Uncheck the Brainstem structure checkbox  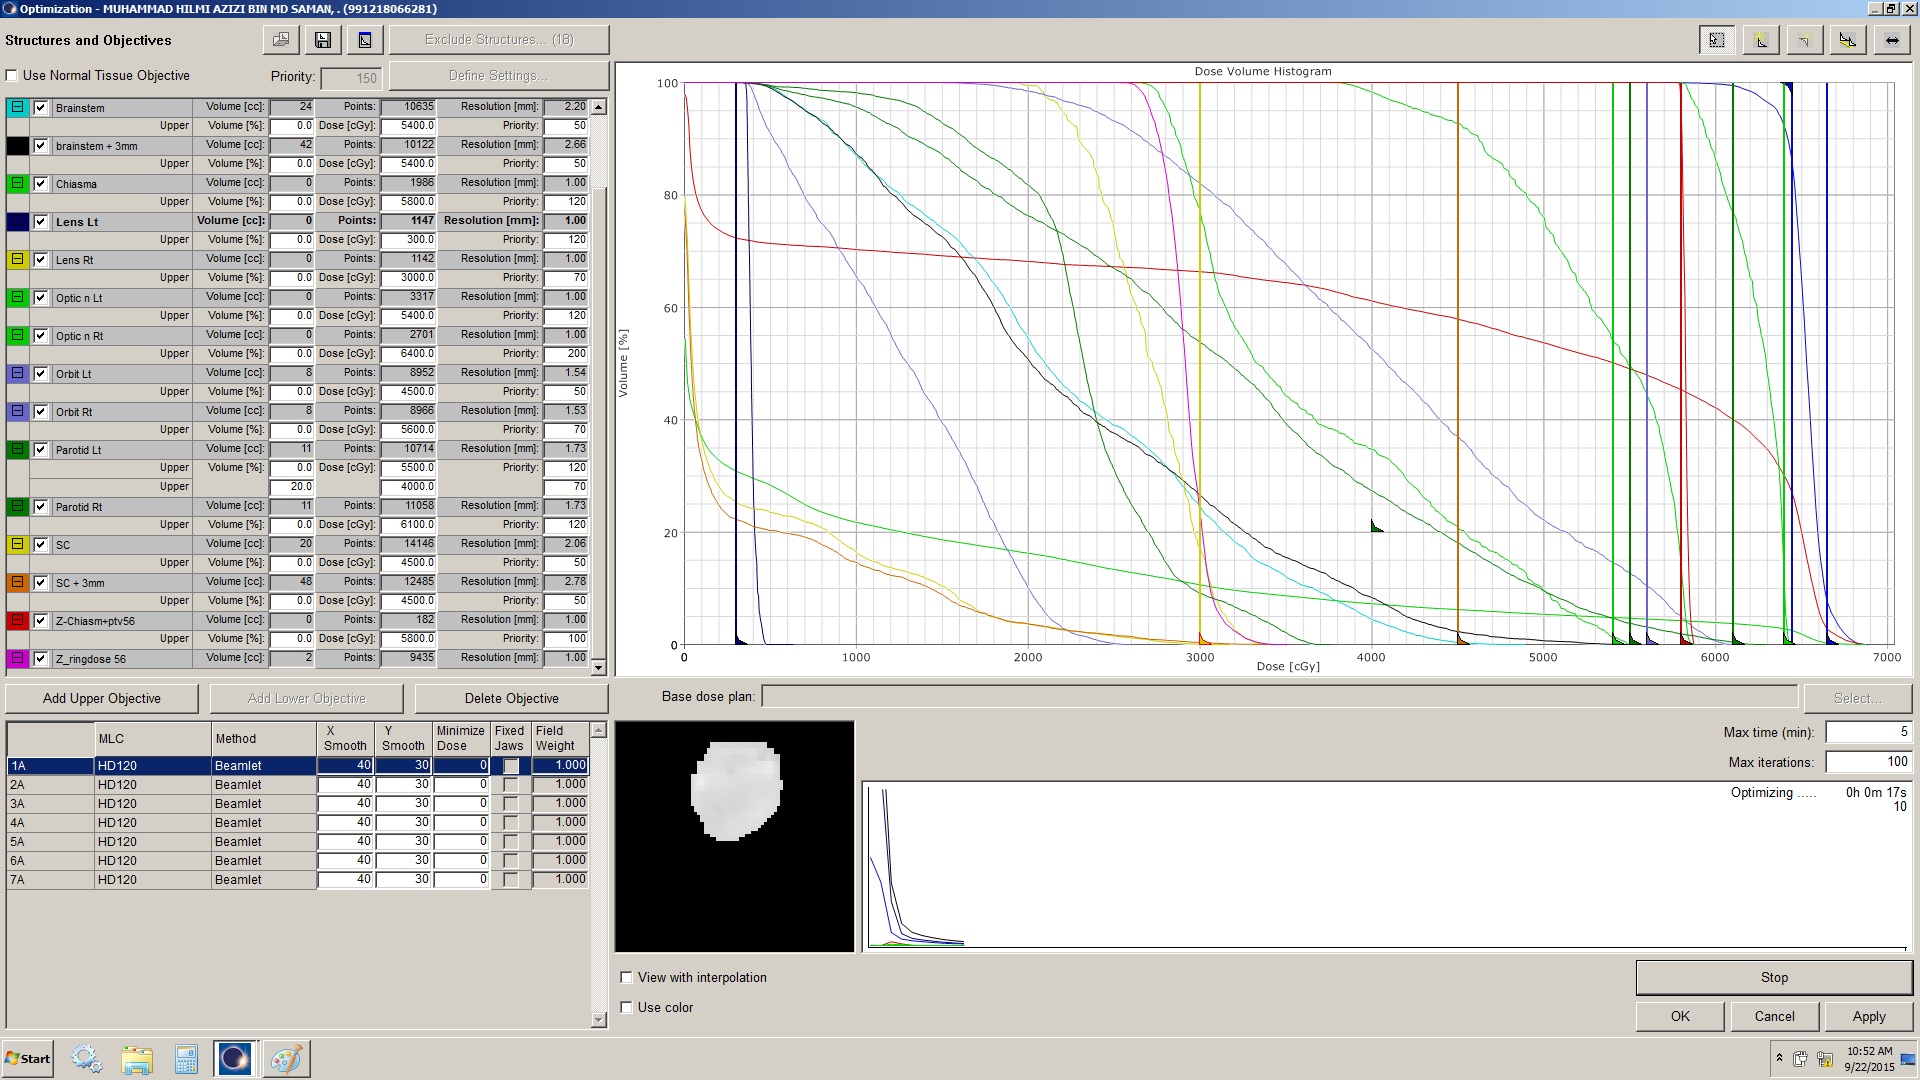pos(41,108)
